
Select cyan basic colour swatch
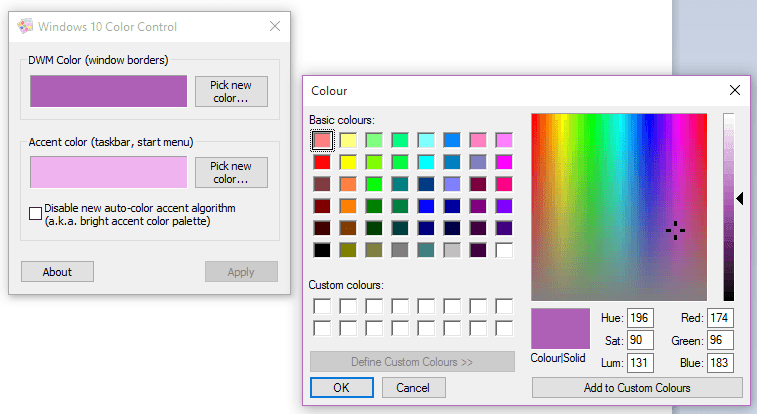[426, 162]
